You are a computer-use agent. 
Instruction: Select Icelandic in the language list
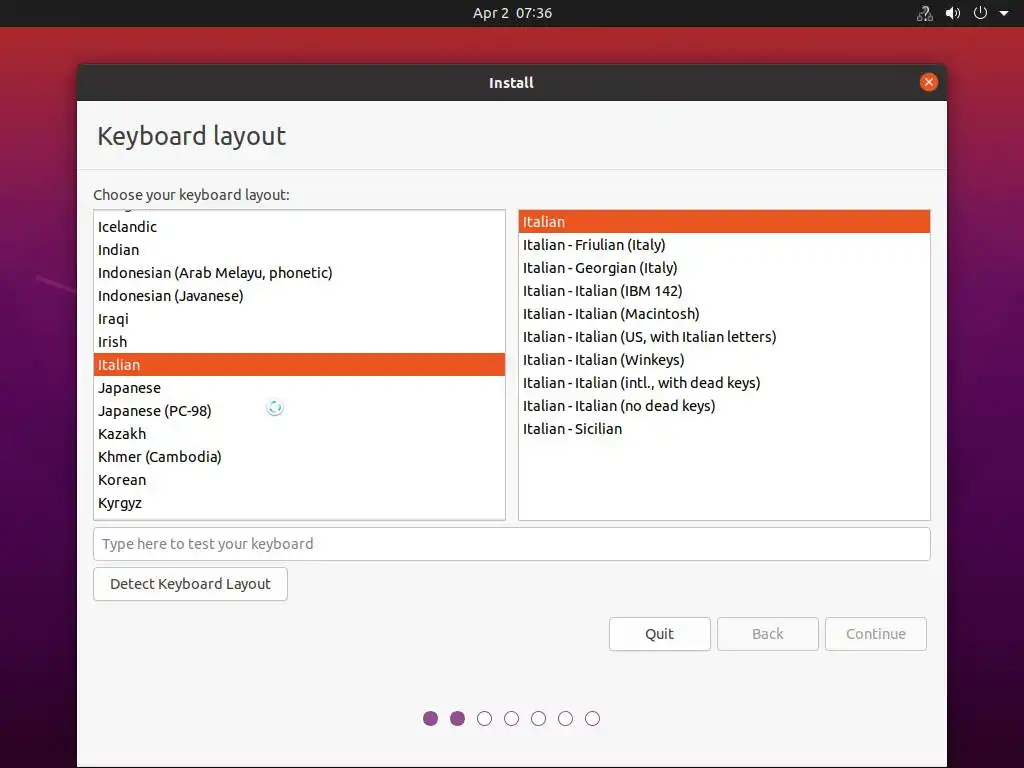click(299, 227)
